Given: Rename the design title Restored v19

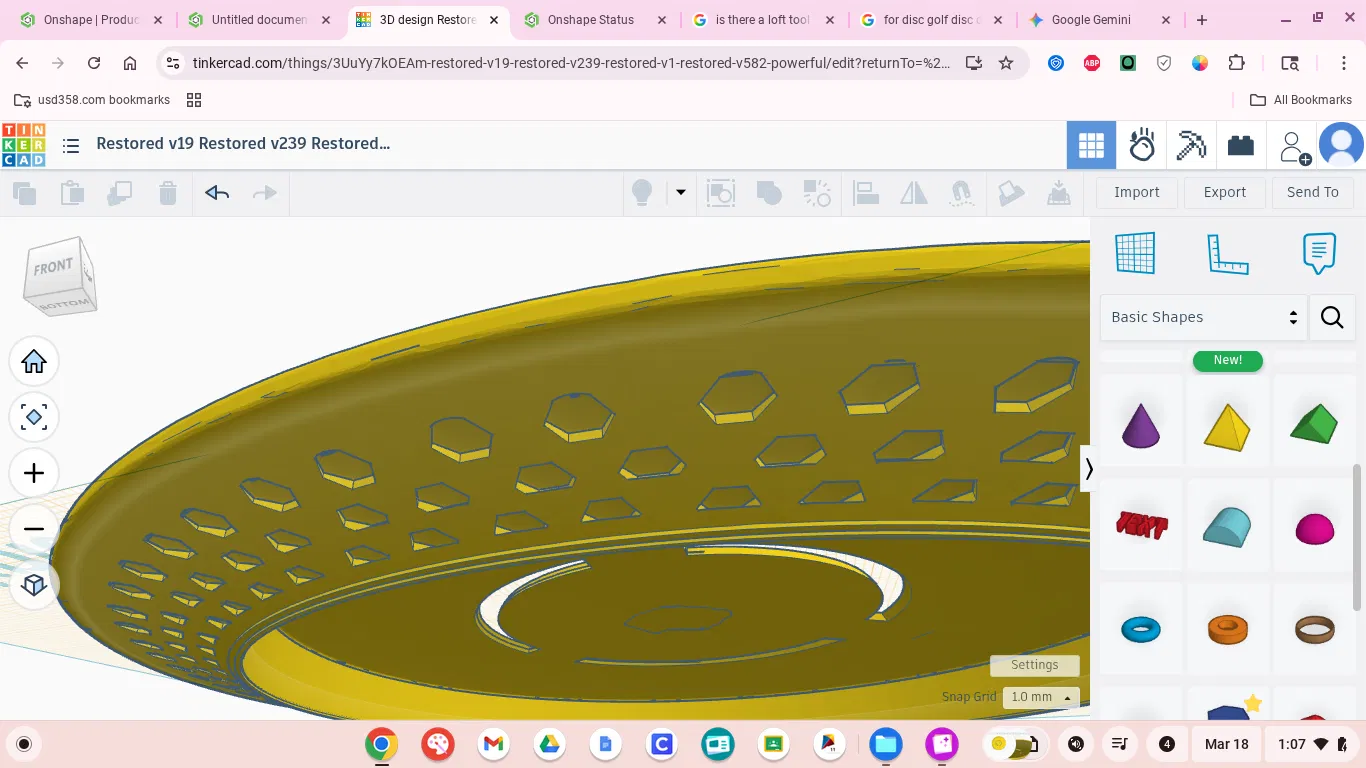Looking at the screenshot, I should (x=243, y=144).
